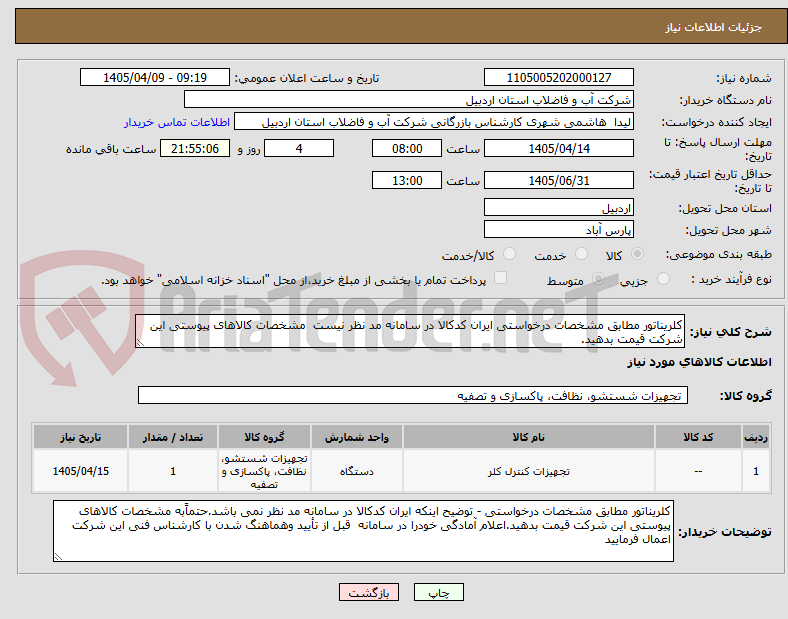Select the متوسط purchase type radio
The width and height of the screenshot is (788, 619).
pos(598,278)
